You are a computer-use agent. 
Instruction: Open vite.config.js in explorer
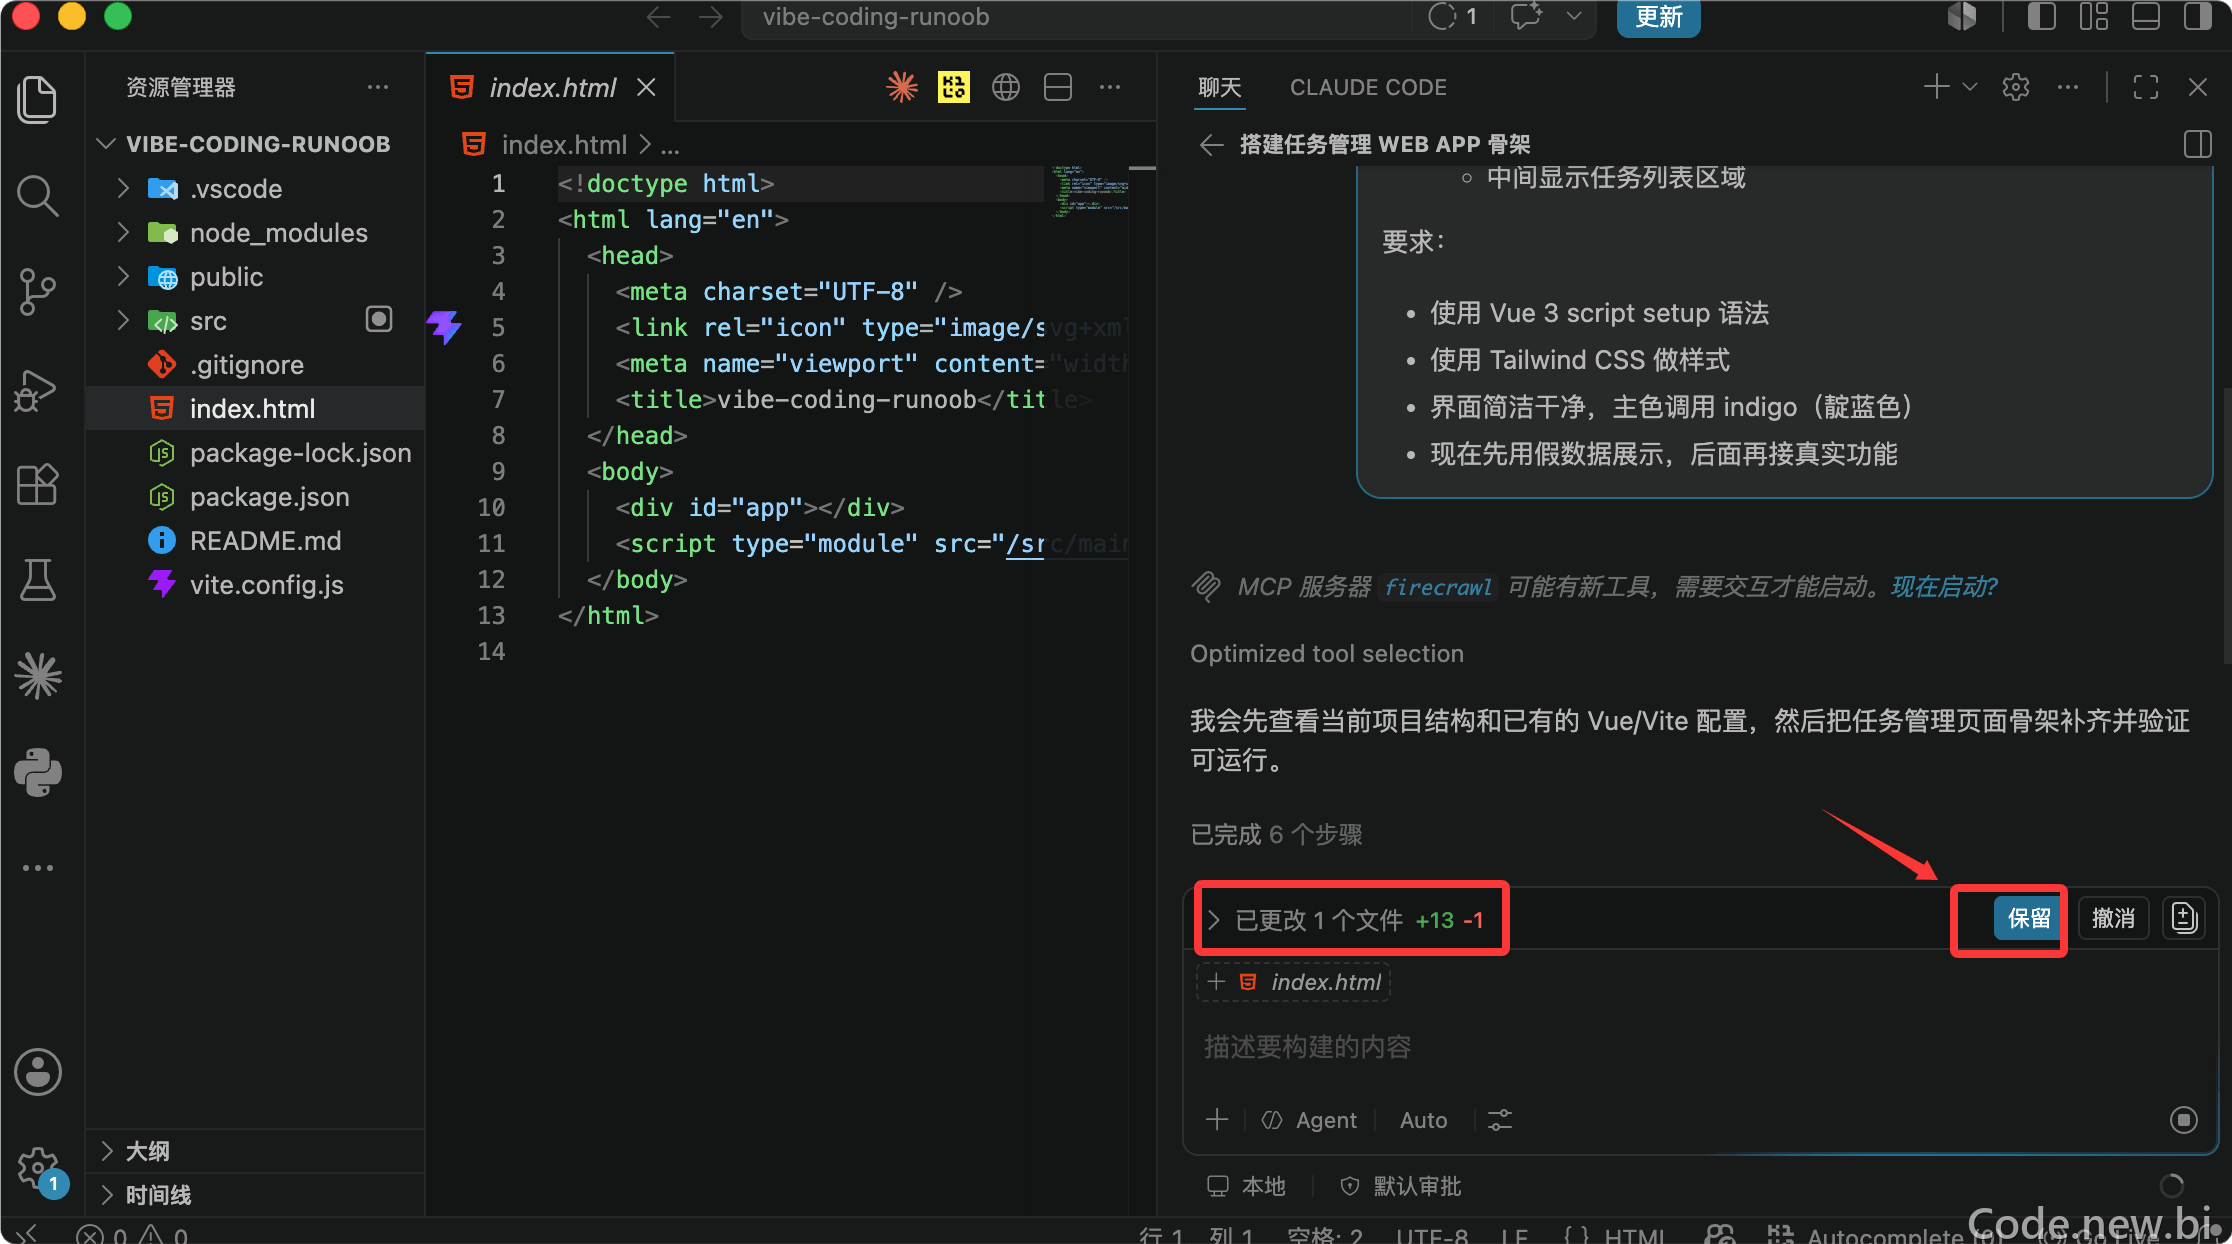tap(266, 585)
